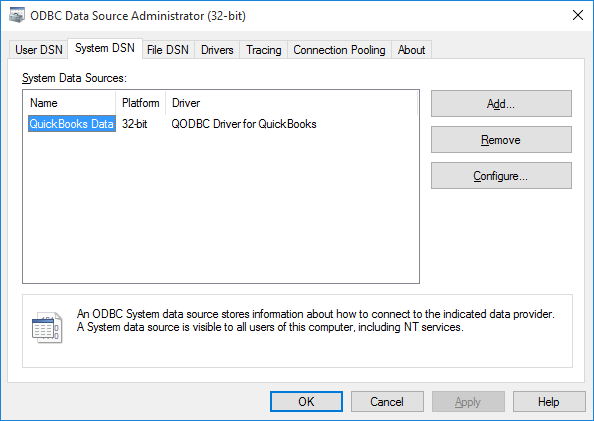
Task: Confirm with the OK button
Action: point(306,402)
